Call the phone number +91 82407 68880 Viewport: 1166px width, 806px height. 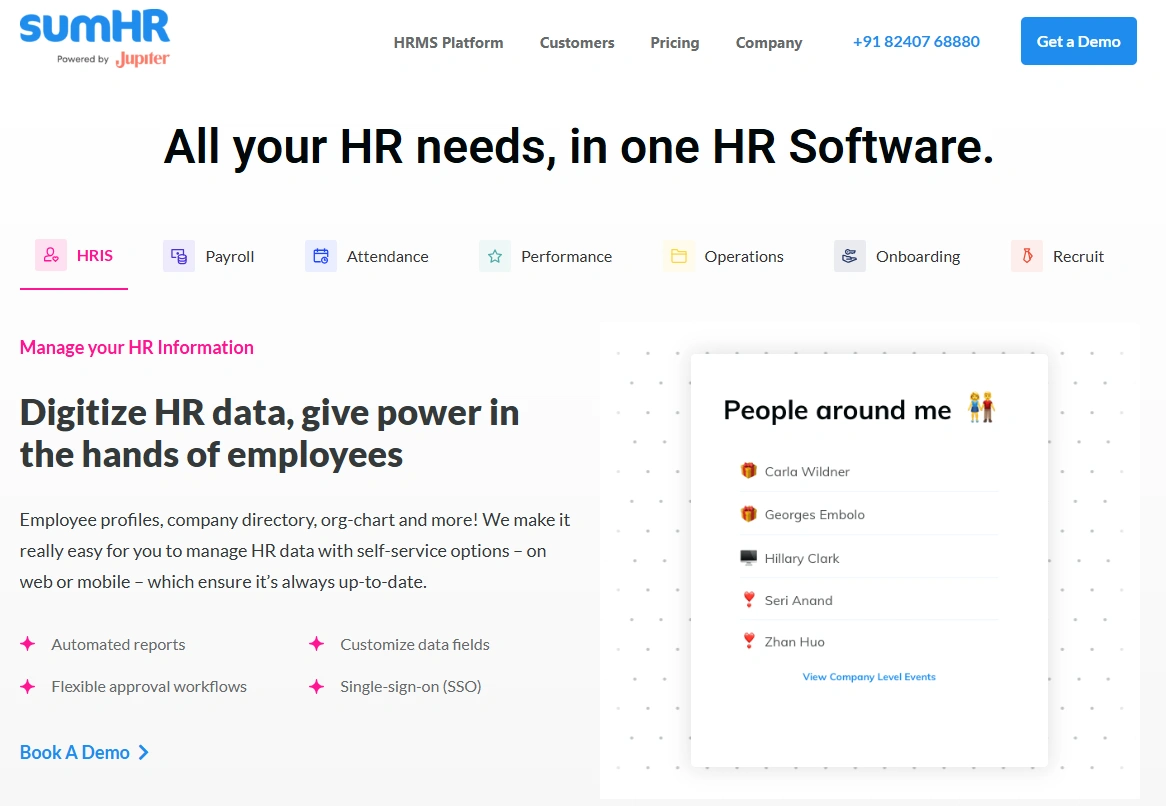[x=916, y=42]
